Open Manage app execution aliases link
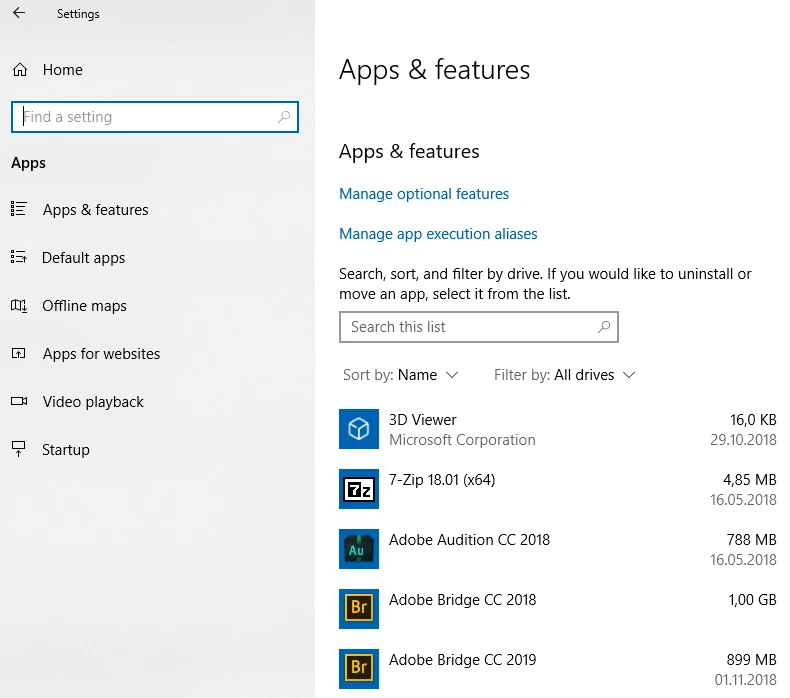Screen dimensions: 790x698 point(438,234)
